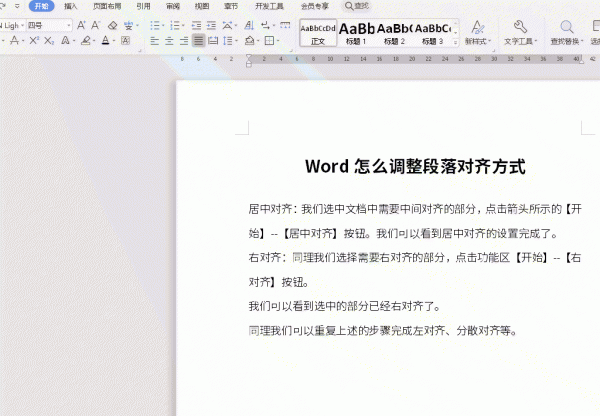
Task: Click the paragraph shading bucket icon
Action: click(x=249, y=40)
